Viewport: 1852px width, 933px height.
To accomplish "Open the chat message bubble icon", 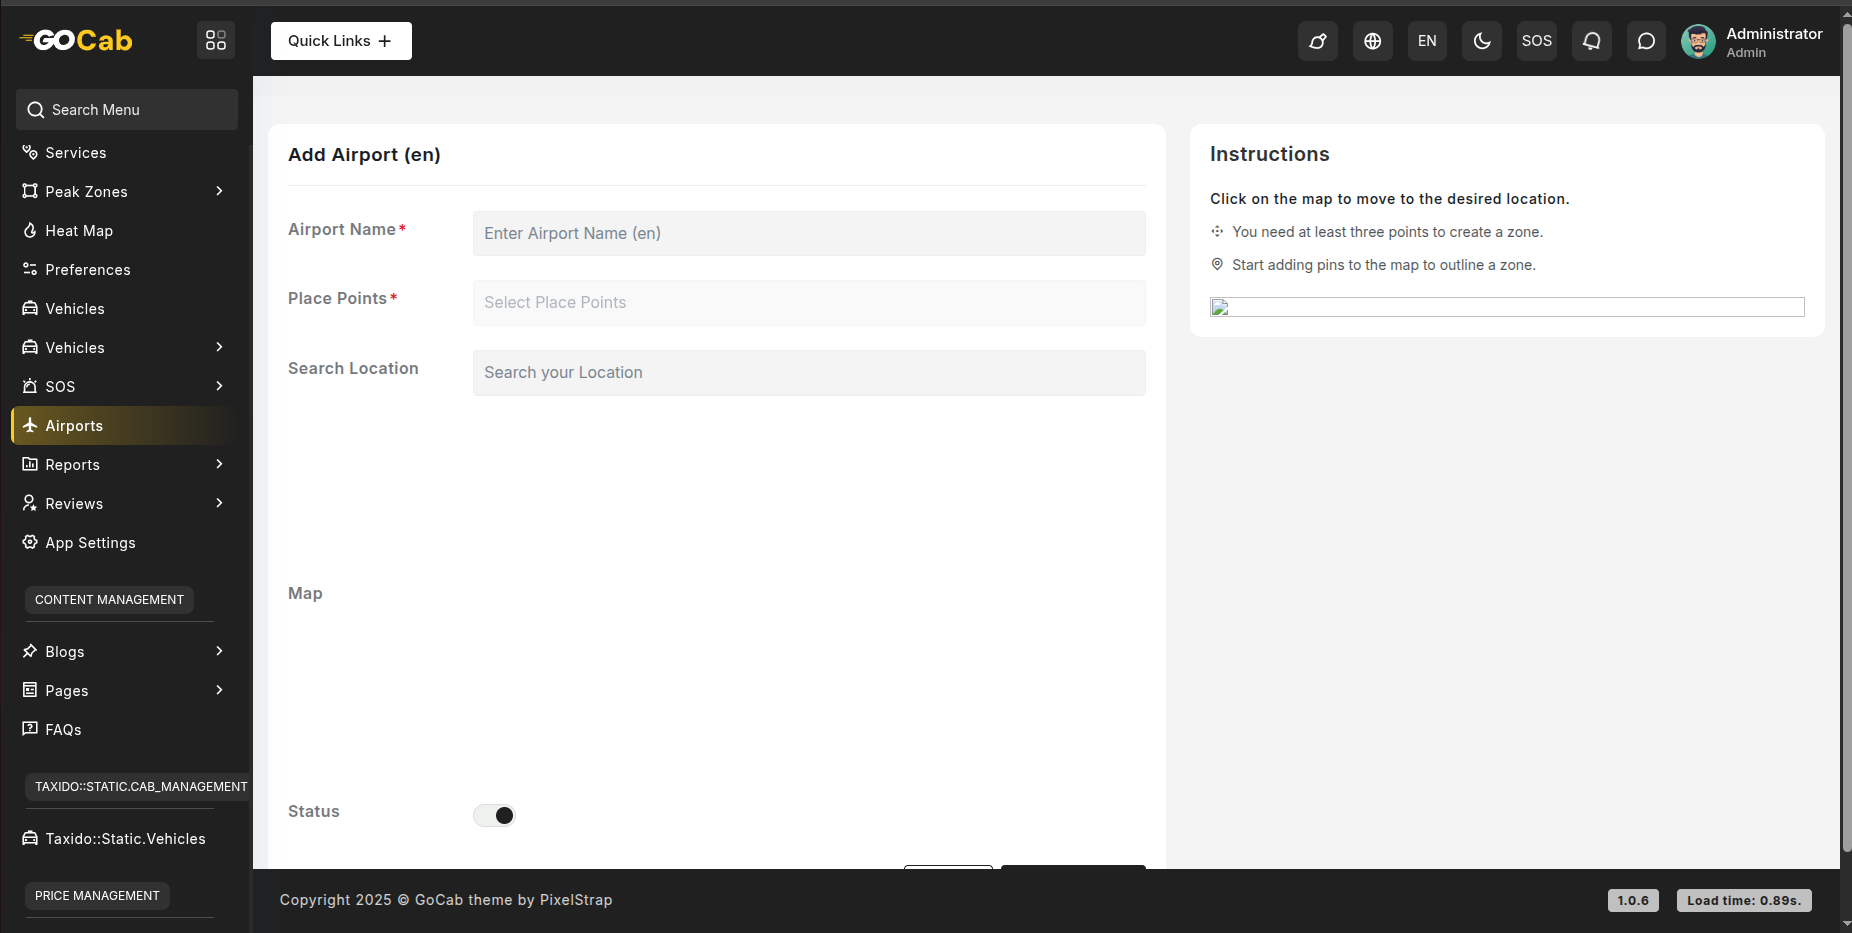I will point(1645,41).
